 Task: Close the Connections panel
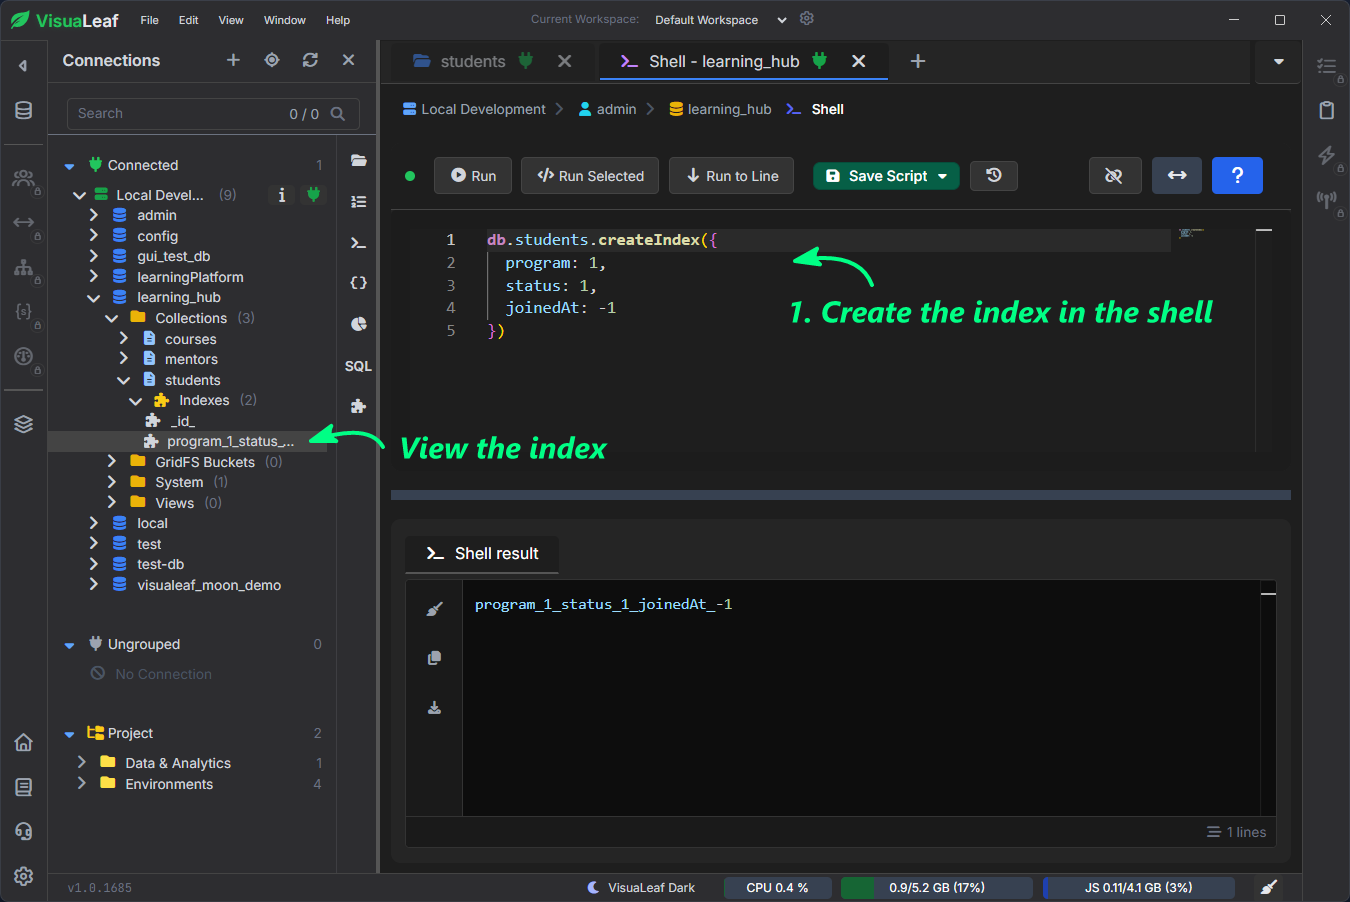point(348,60)
